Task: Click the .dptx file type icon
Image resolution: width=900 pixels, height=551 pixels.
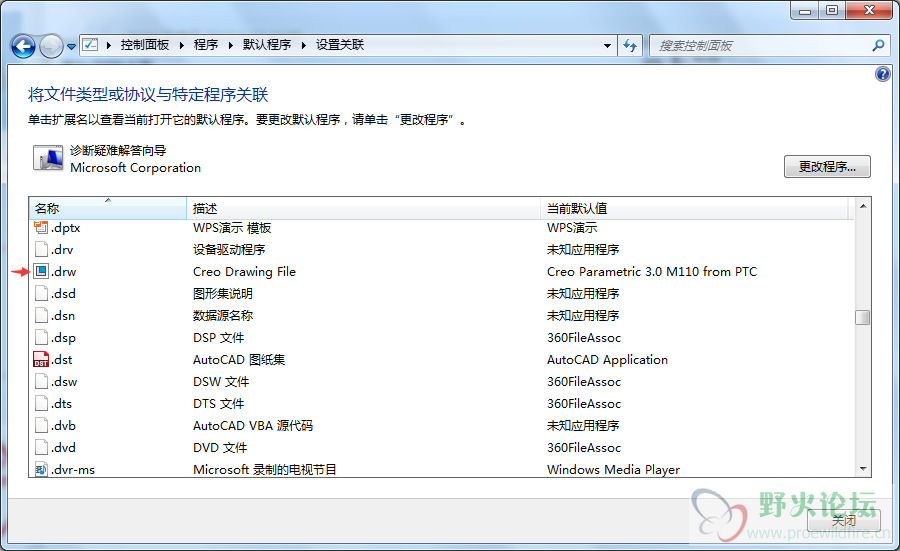Action: tap(41, 227)
